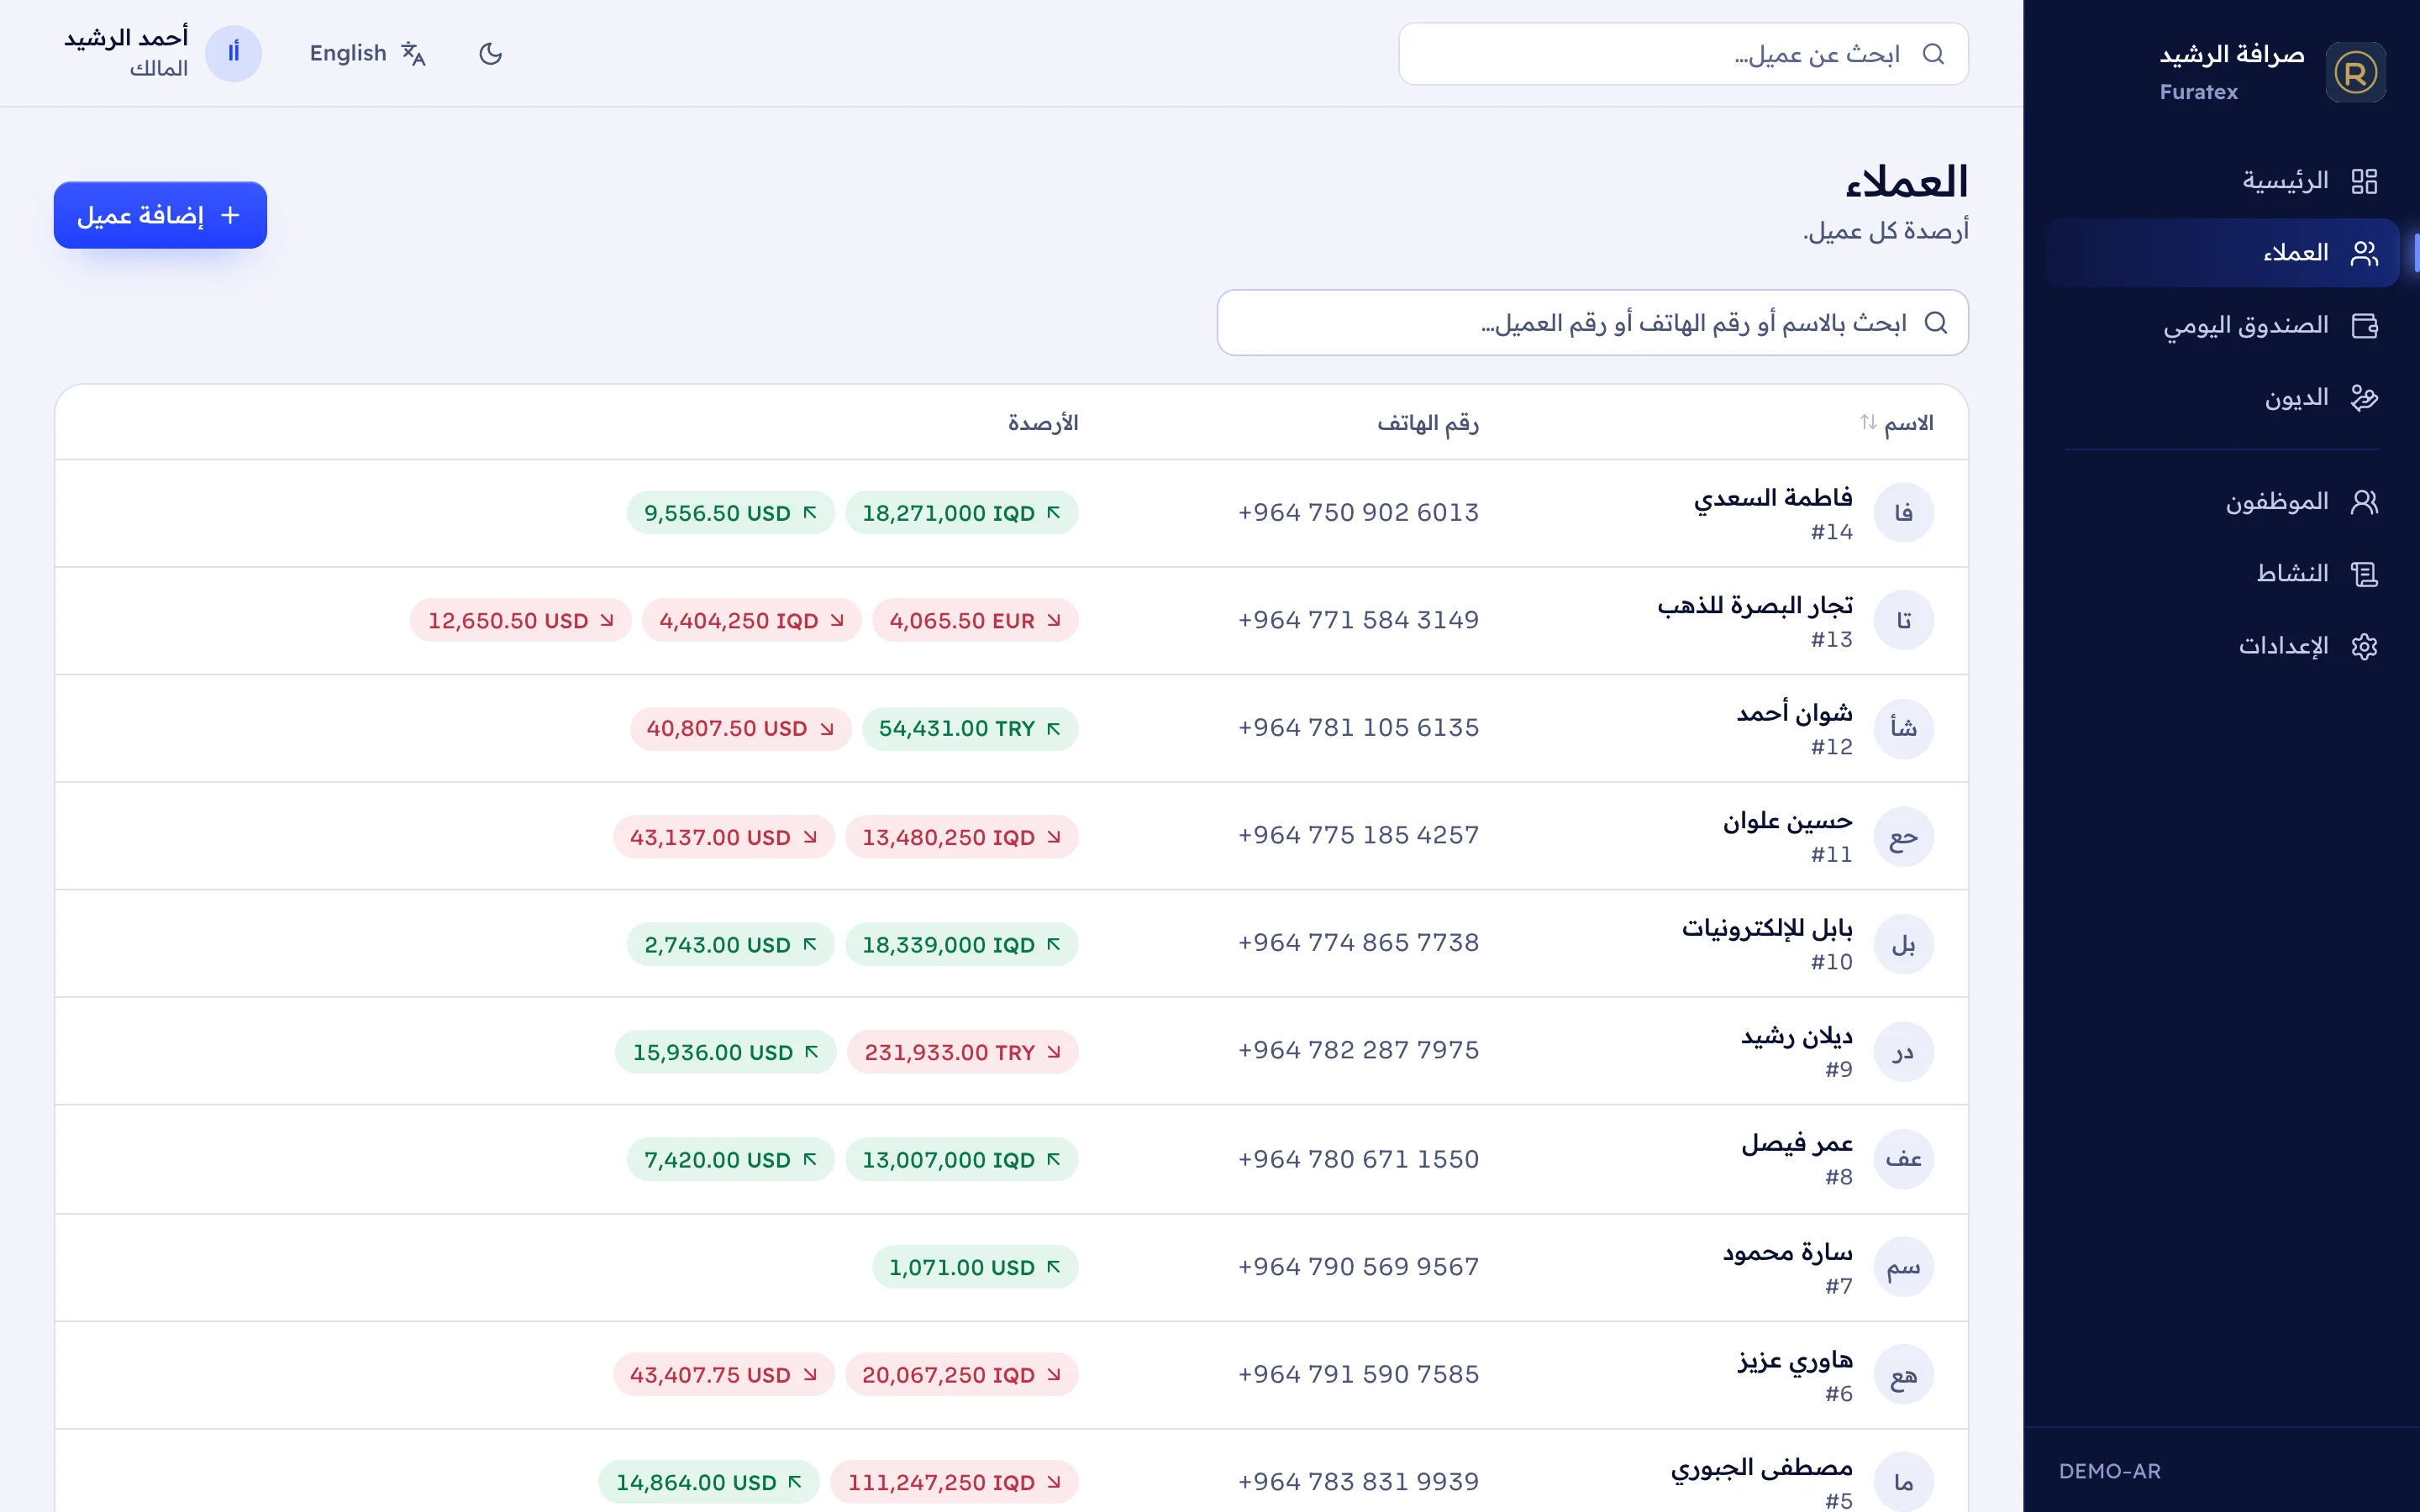Focus the top ابحث عن عميل search field
This screenshot has width=2420, height=1512.
1683,54
